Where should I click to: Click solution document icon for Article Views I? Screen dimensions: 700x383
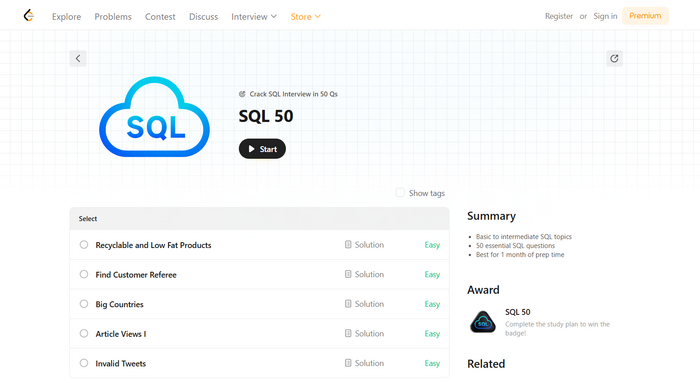(348, 333)
